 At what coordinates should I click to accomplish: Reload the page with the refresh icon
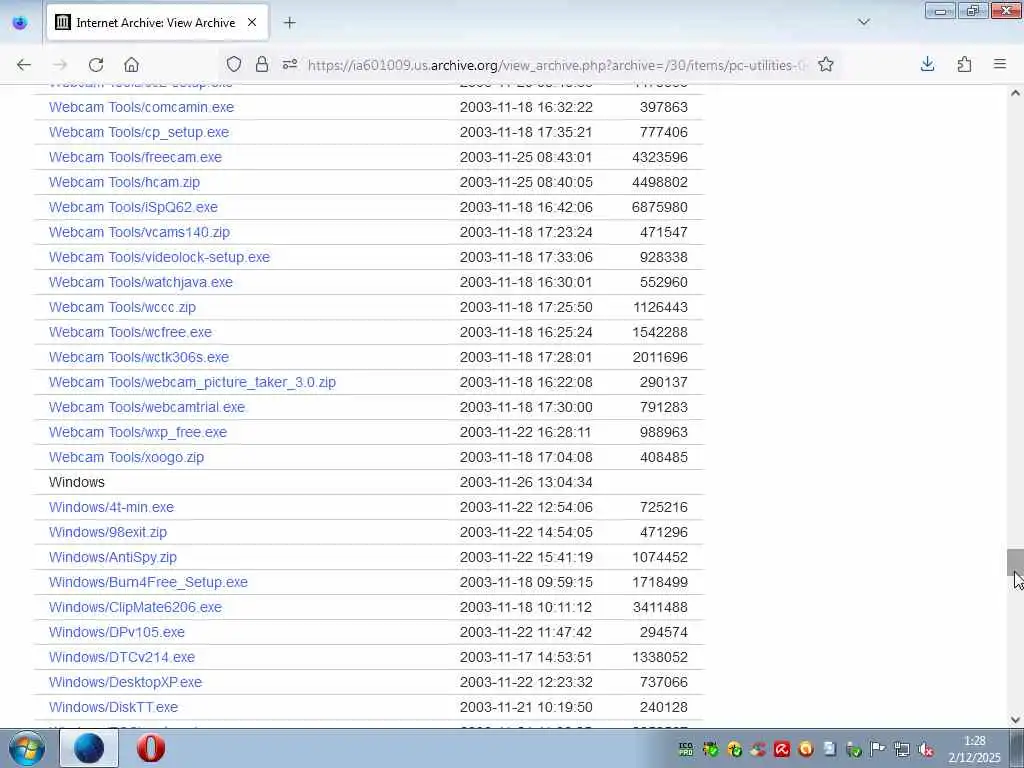tap(96, 65)
